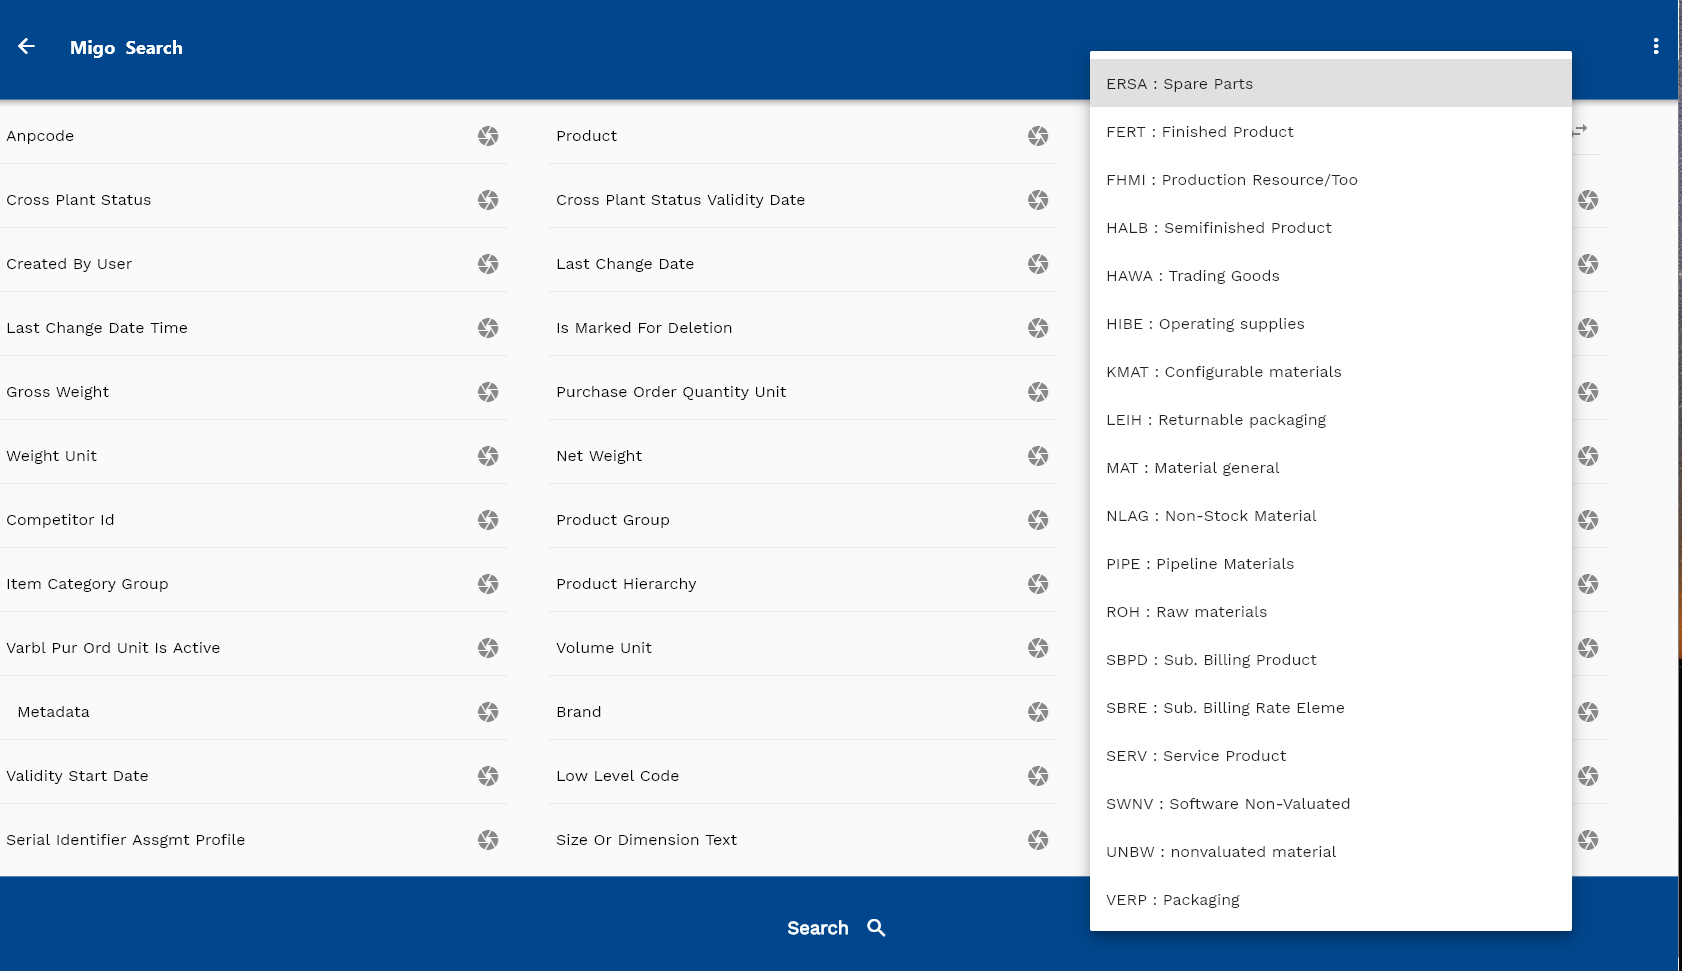Click the aperture icon beside Product field
This screenshot has width=1682, height=971.
point(1038,136)
